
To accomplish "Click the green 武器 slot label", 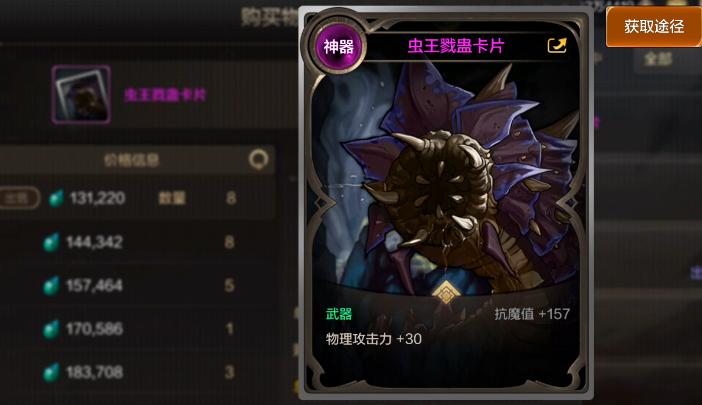I will pyautogui.click(x=338, y=314).
